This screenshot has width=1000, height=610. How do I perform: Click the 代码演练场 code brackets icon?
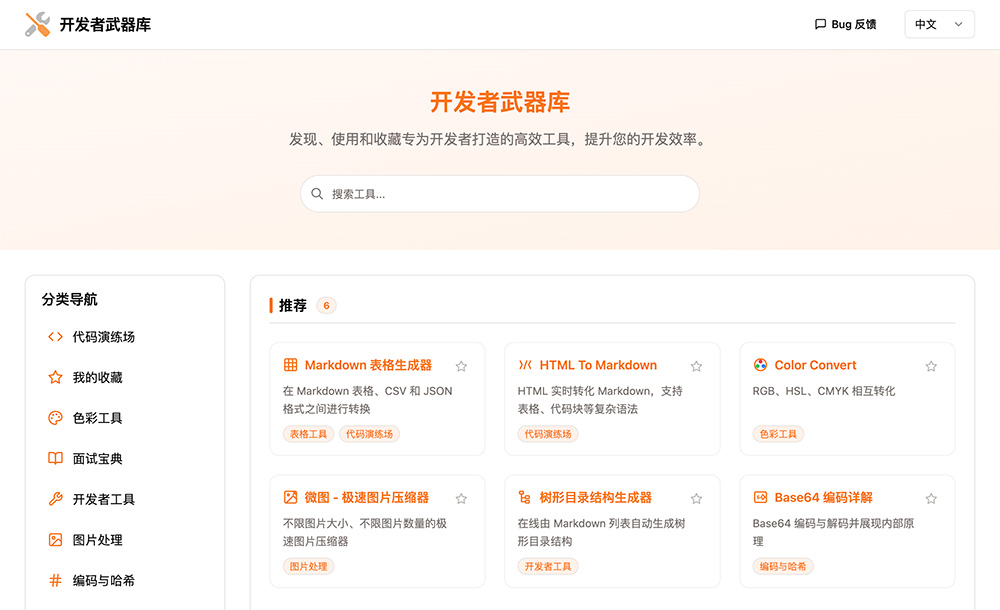55,336
